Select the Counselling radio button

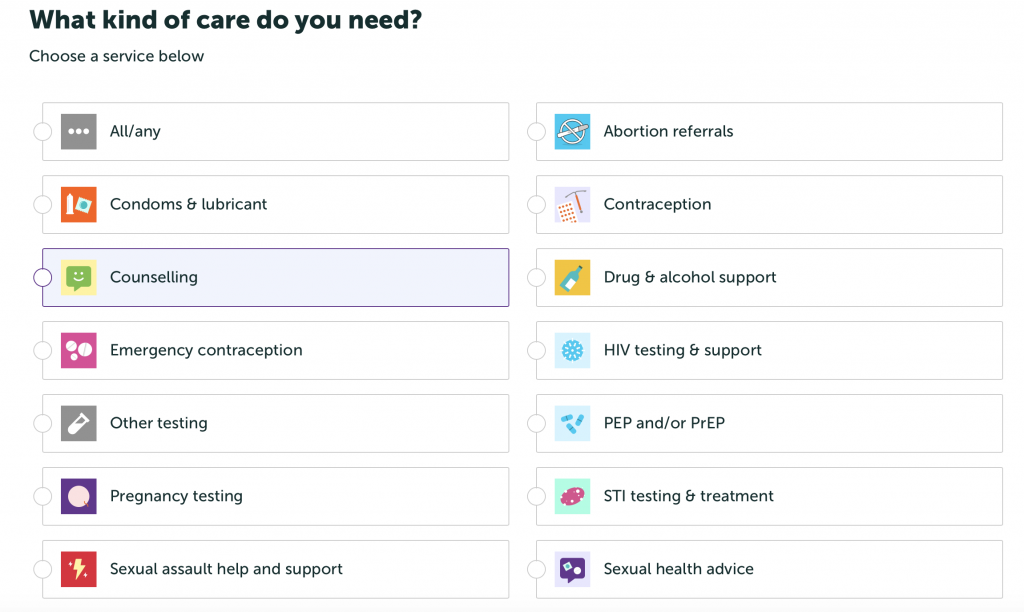pyautogui.click(x=42, y=278)
